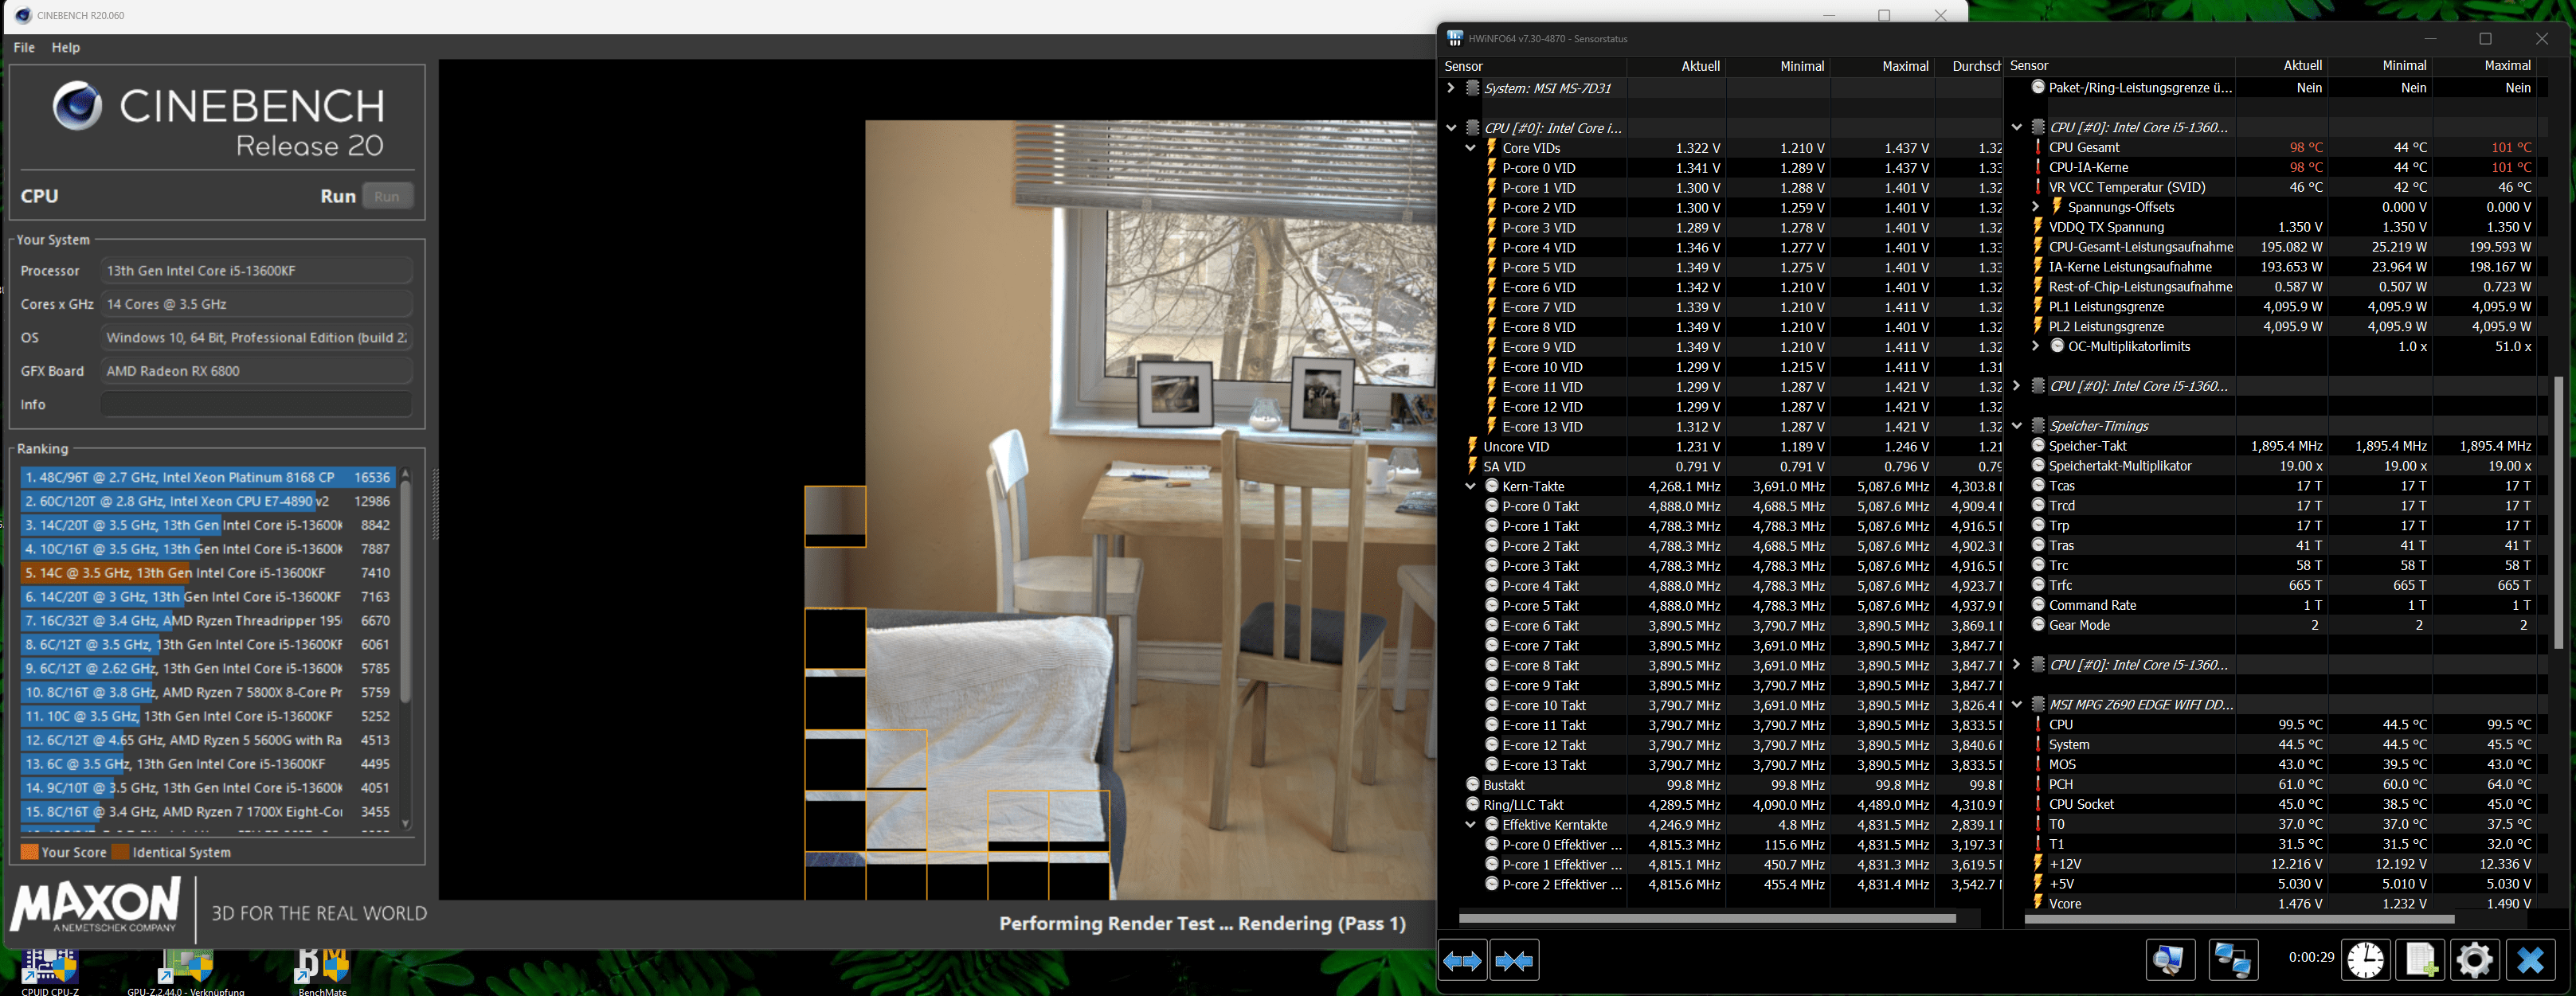The height and width of the screenshot is (996, 2576).
Task: Click the HWiNFO64 title bar icon
Action: tap(1455, 38)
